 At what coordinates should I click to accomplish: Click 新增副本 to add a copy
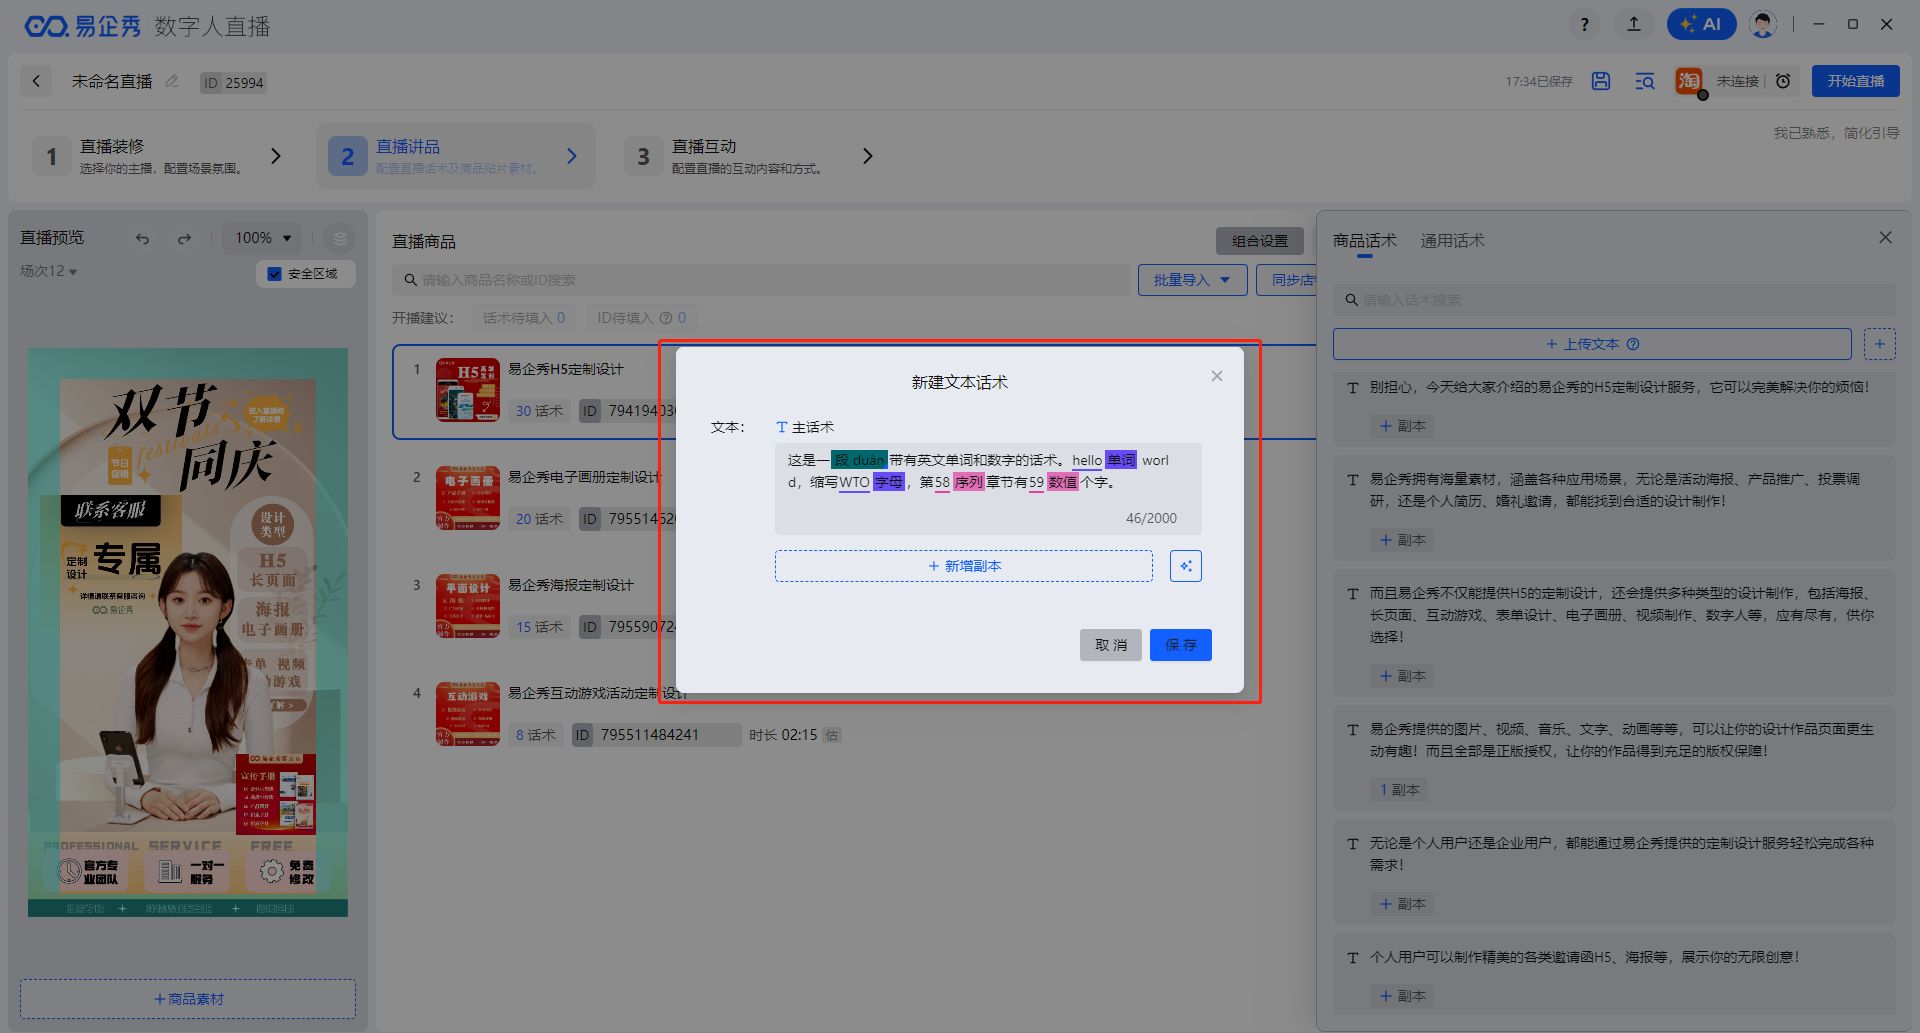pyautogui.click(x=963, y=566)
